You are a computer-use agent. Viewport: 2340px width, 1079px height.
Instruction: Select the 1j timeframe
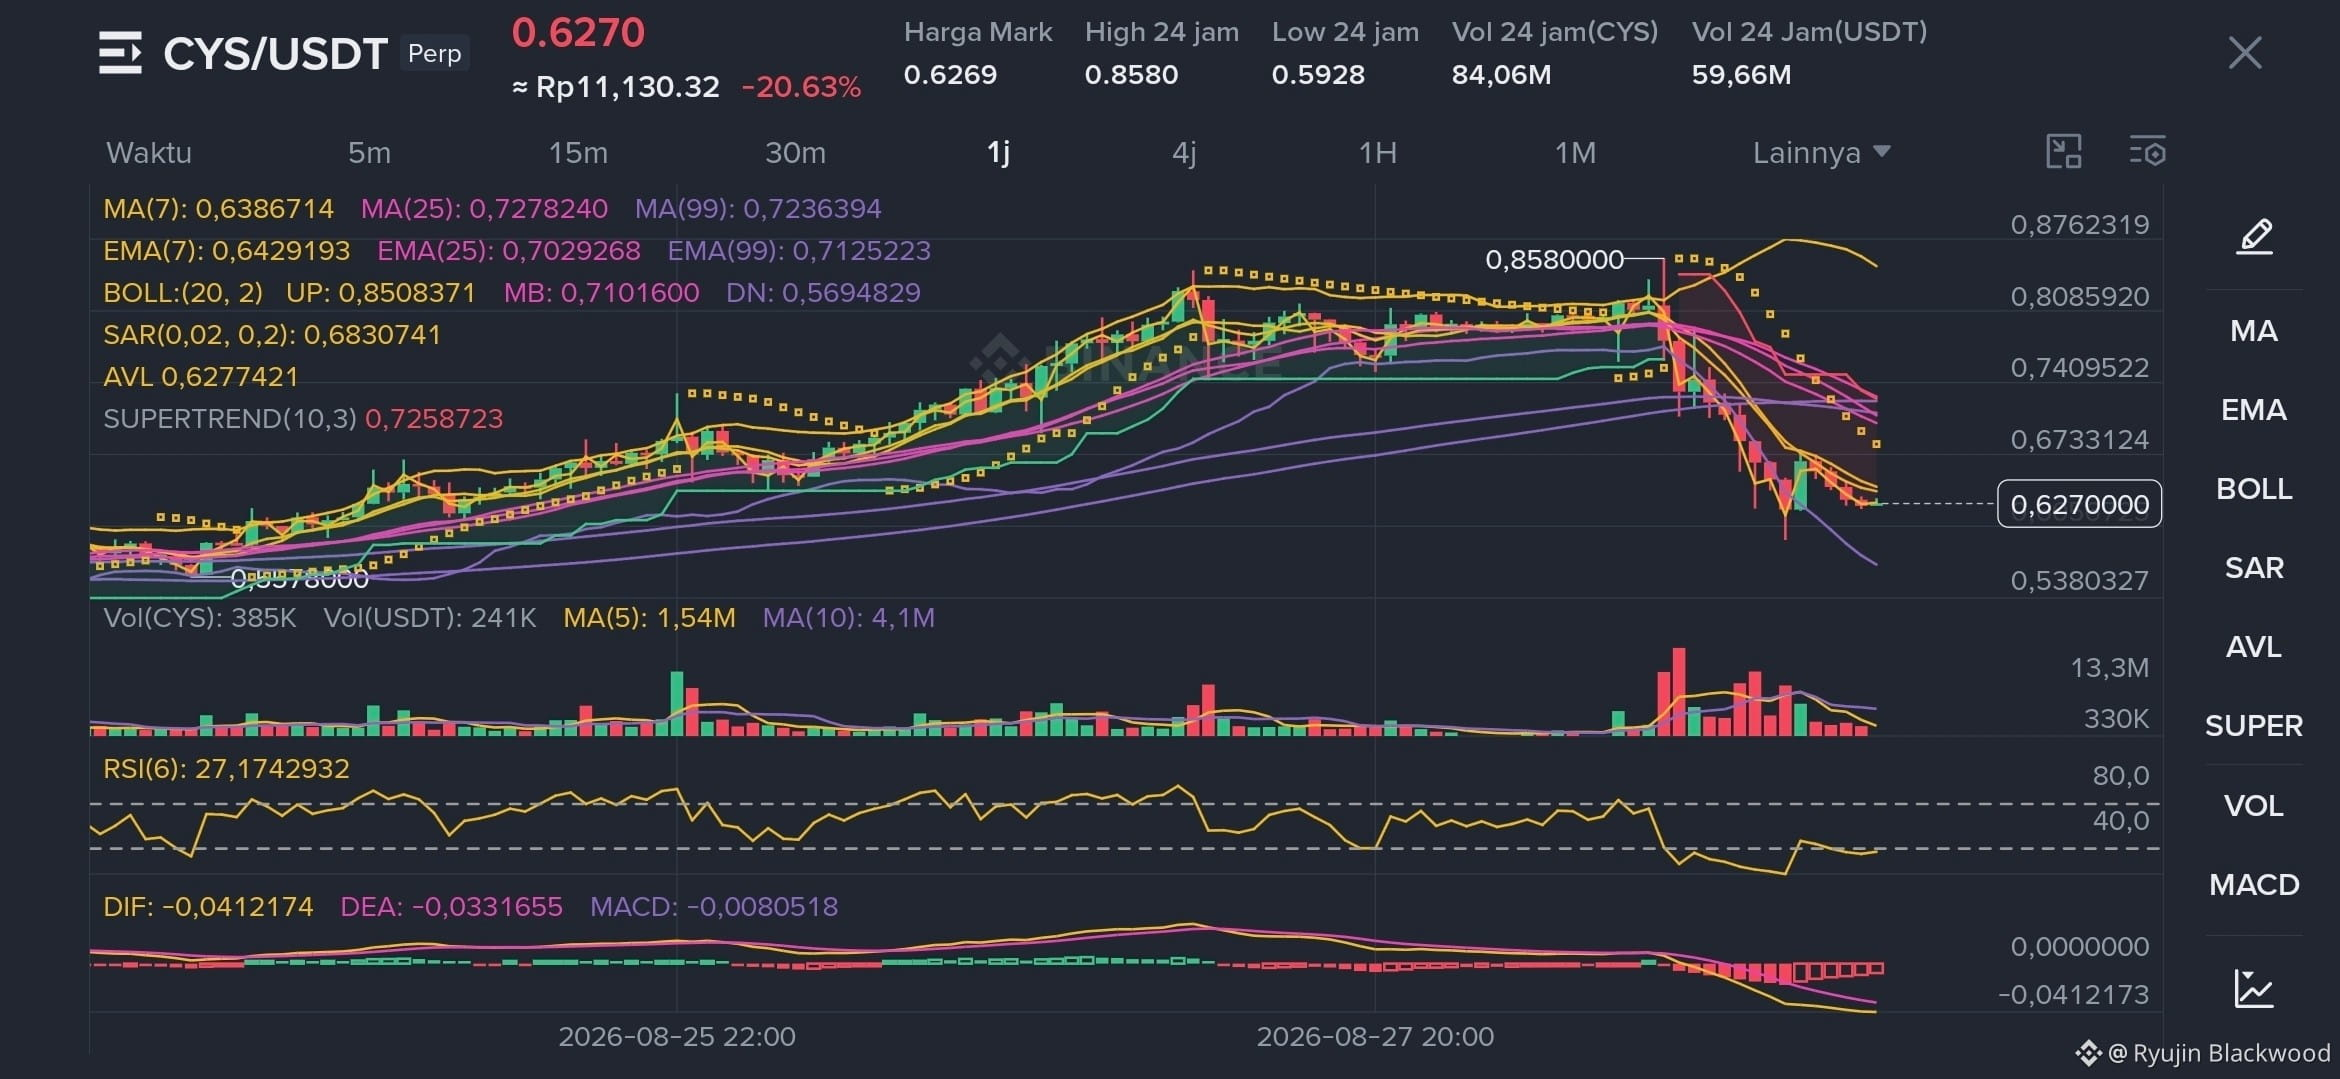(998, 153)
